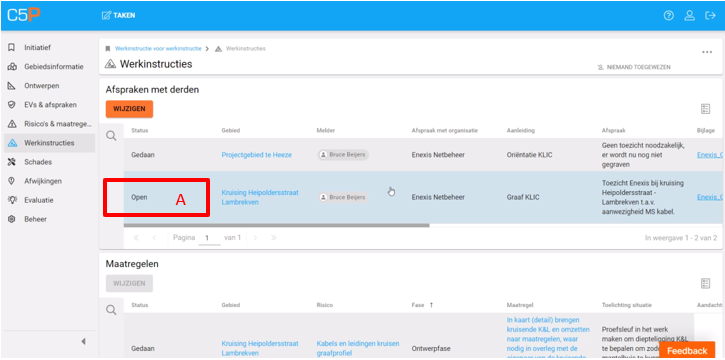Click the horizontal scrollbar of Afspraken table
This screenshot has height=360, width=725.
point(276,226)
